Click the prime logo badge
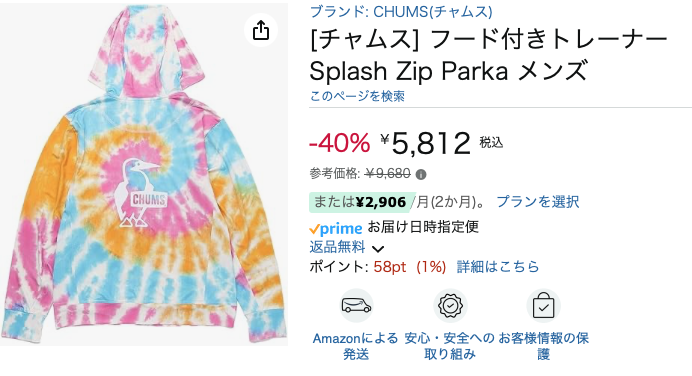Image resolution: width=692 pixels, height=376 pixels. tap(336, 228)
